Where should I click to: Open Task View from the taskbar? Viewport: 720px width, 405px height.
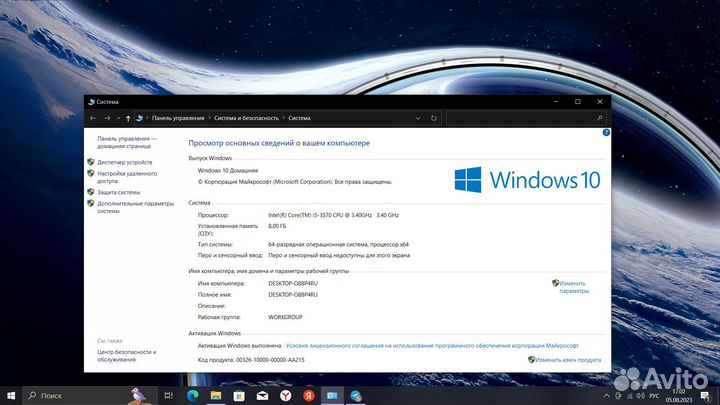pos(169,395)
